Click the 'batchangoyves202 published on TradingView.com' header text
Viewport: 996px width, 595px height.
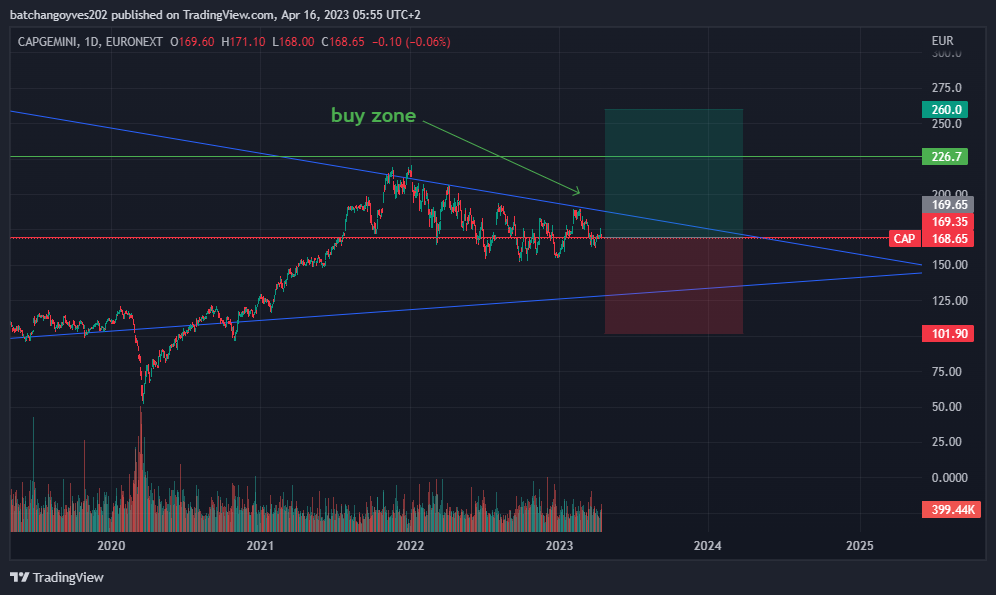click(x=142, y=15)
